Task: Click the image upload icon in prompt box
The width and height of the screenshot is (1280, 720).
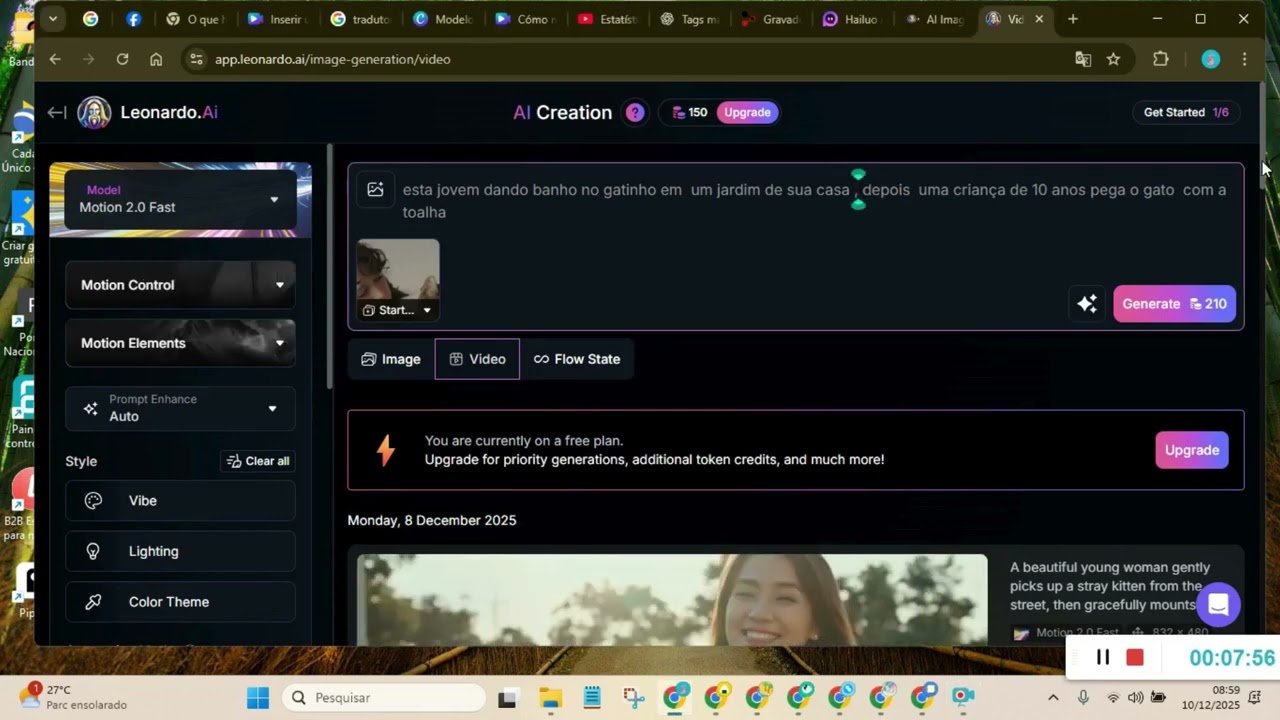Action: tap(375, 189)
